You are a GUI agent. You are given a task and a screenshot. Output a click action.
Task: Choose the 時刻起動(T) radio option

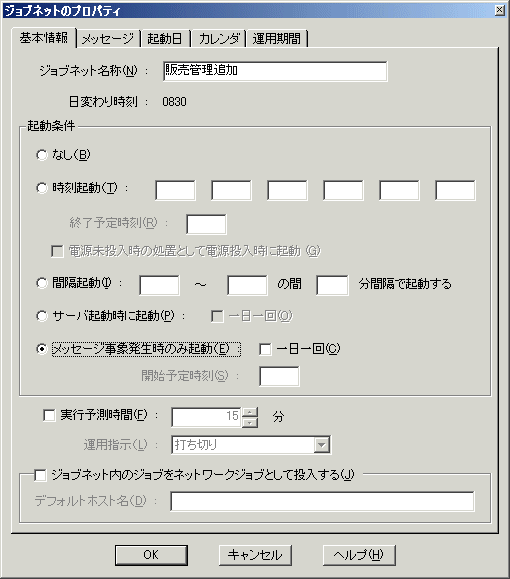point(42,188)
